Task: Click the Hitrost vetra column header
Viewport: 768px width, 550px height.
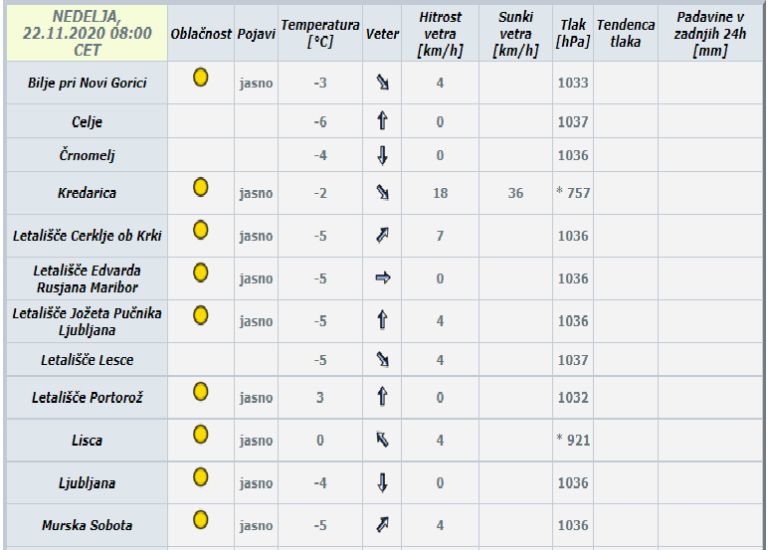Action: (x=440, y=34)
